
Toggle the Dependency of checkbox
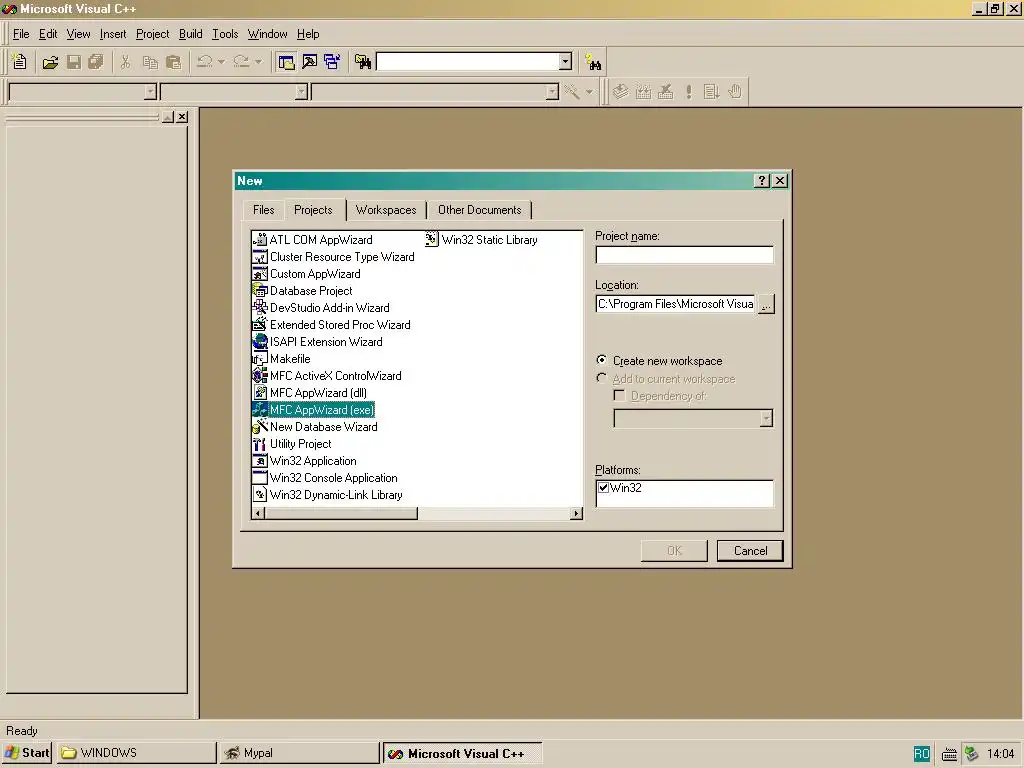[619, 396]
